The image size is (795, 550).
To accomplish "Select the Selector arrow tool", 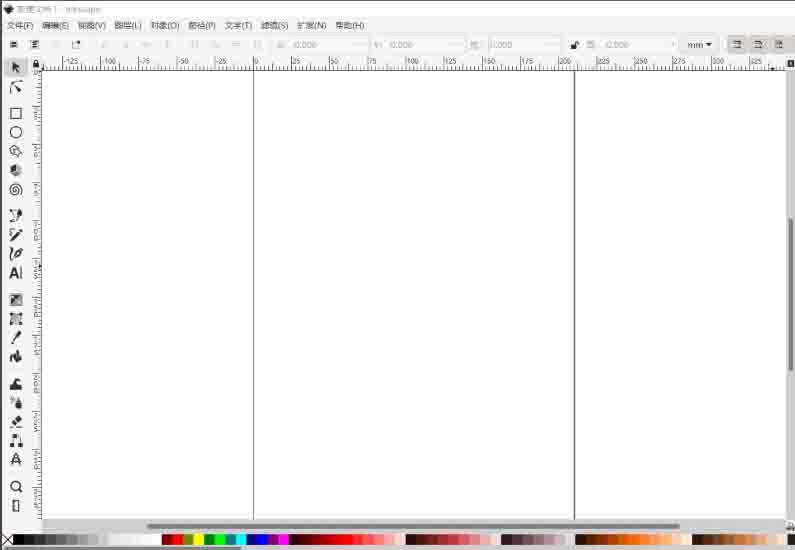I will (16, 67).
